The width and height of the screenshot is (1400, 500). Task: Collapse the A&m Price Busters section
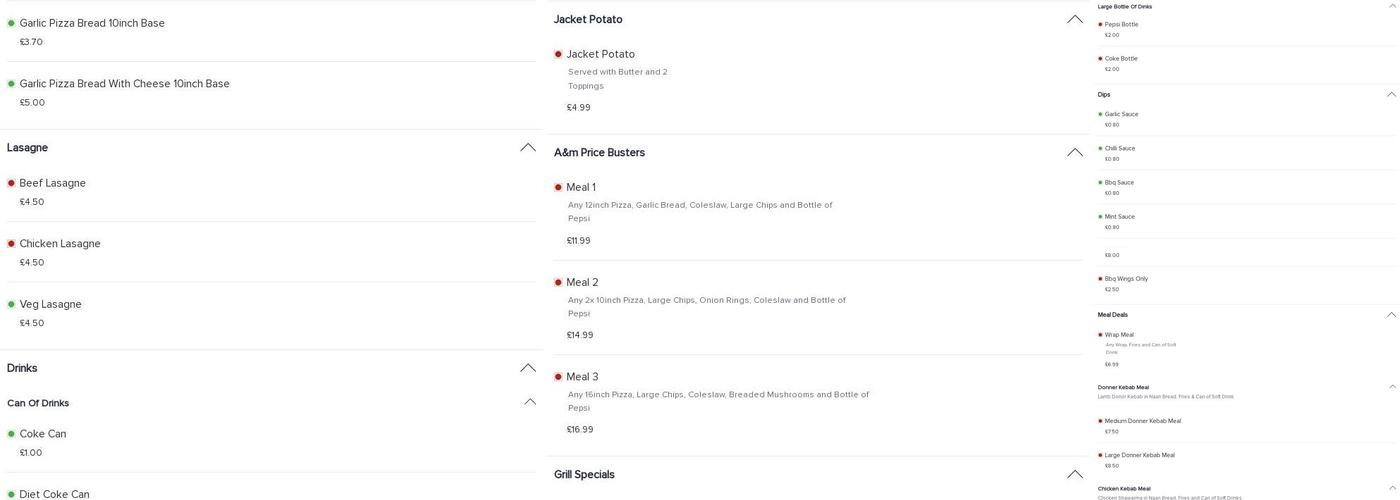tap(1075, 153)
